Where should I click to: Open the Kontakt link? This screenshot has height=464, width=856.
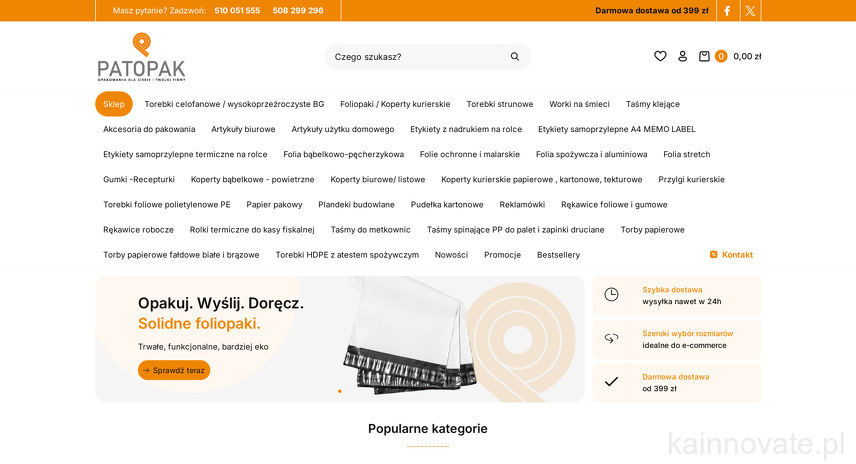732,255
